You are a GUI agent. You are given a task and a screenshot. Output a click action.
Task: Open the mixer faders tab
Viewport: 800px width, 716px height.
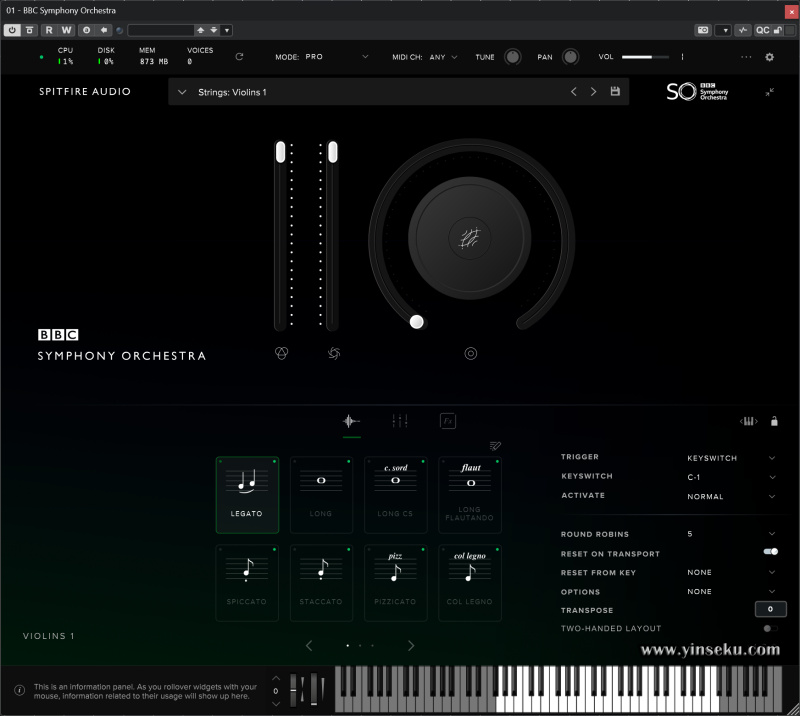[x=400, y=421]
